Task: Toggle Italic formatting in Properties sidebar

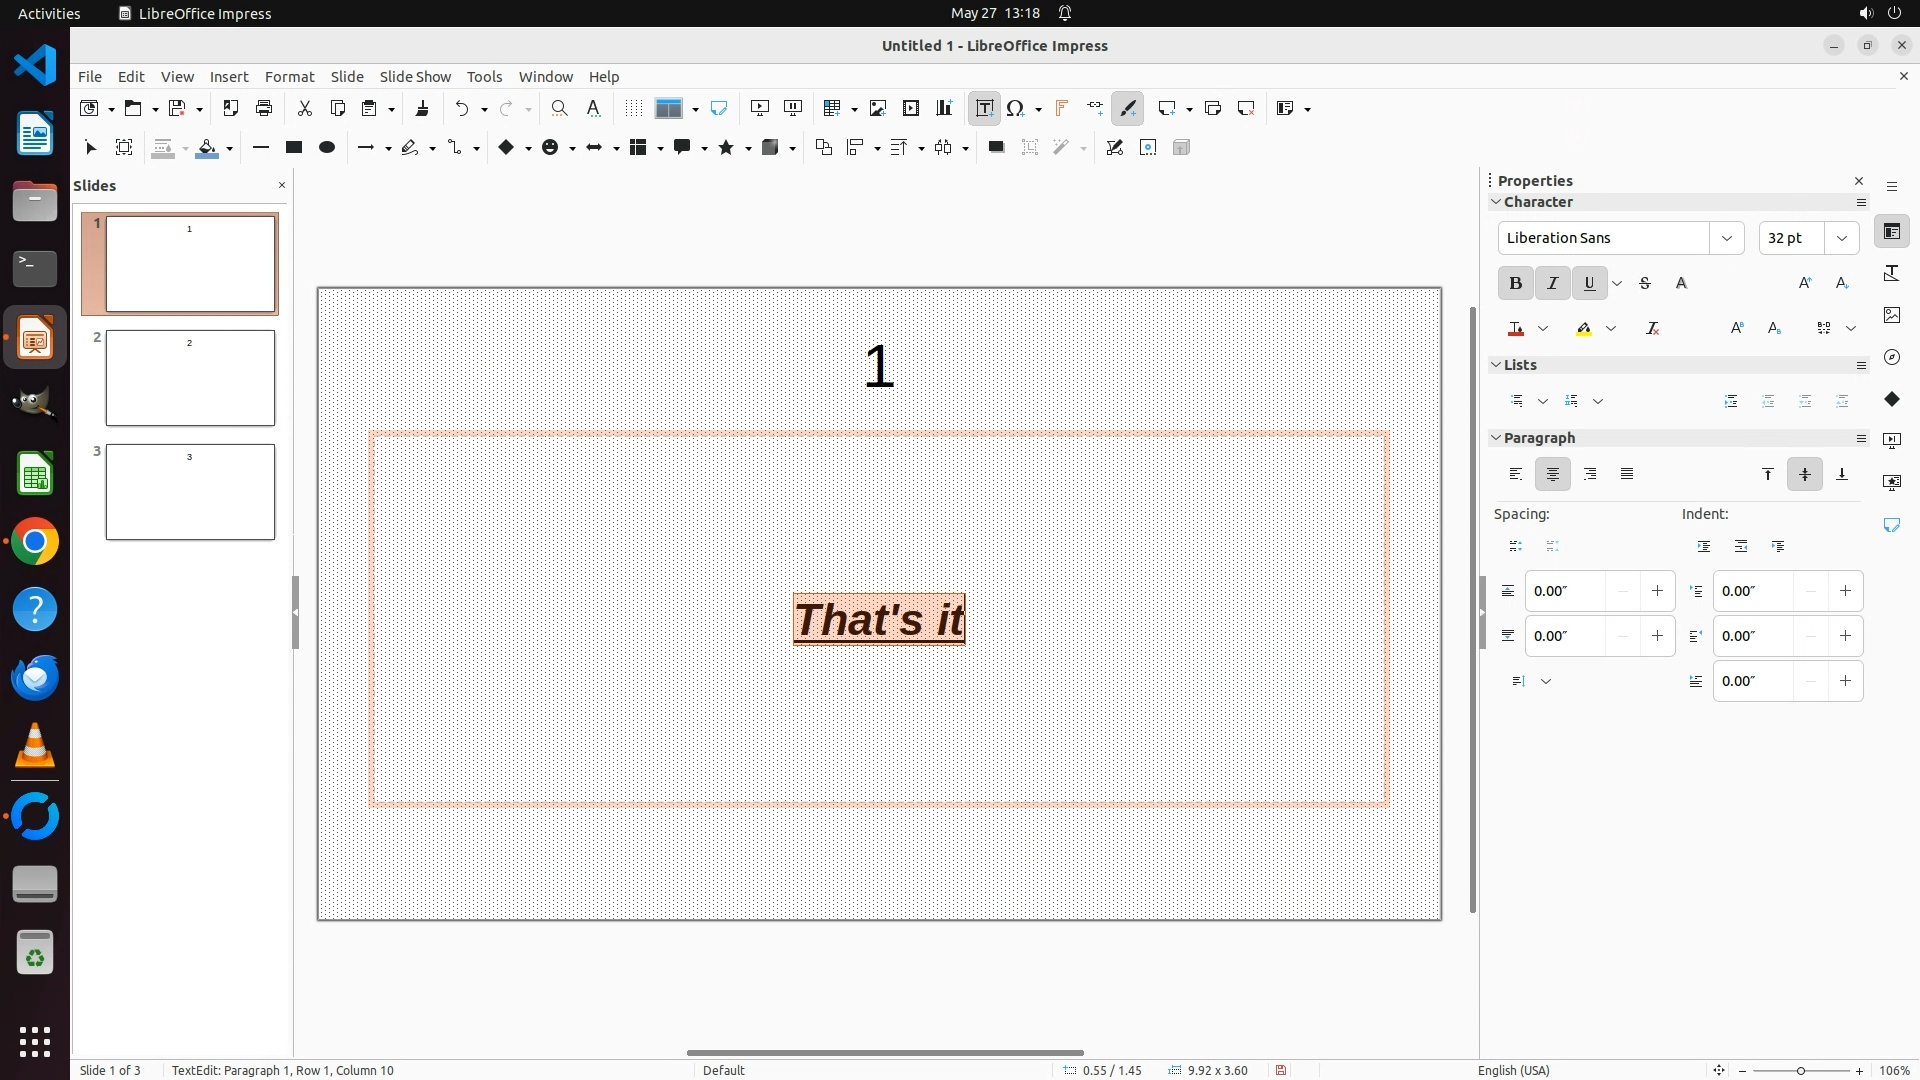Action: coord(1552,284)
